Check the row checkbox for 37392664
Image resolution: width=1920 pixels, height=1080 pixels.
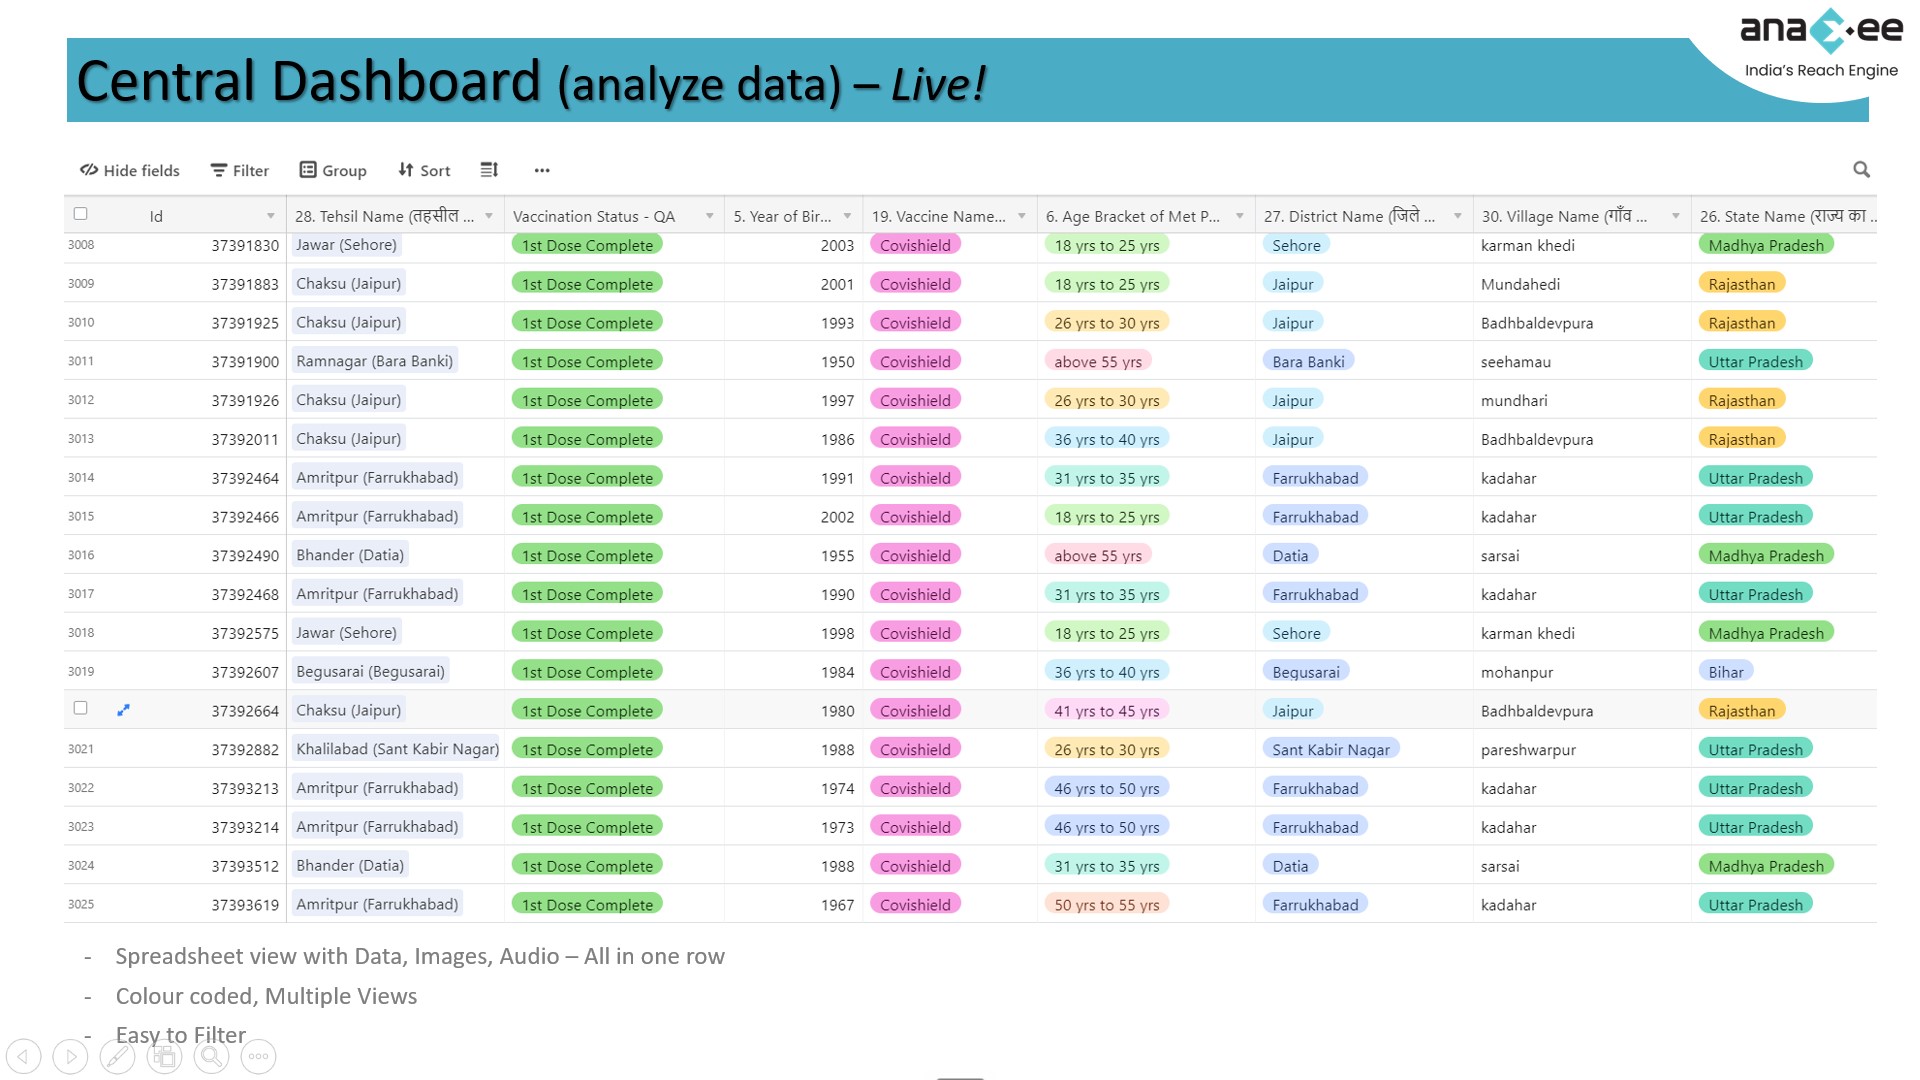[x=81, y=708]
